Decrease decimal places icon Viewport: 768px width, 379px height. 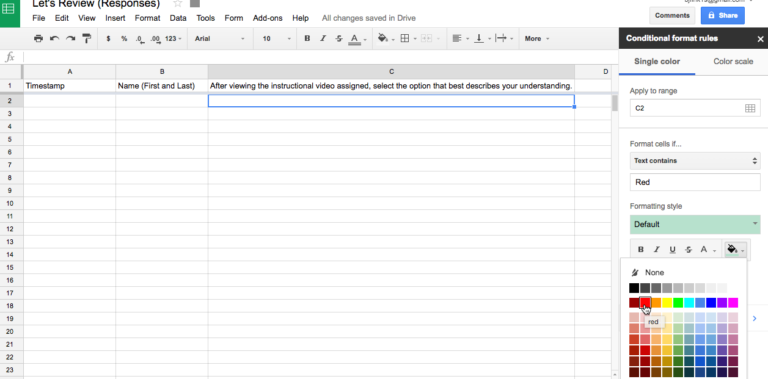pyautogui.click(x=140, y=39)
